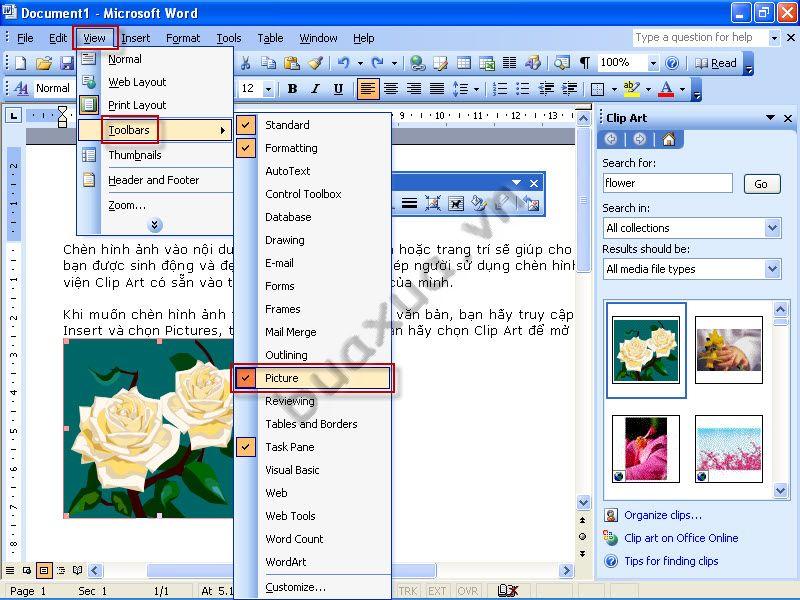Undo the last action
800x600 pixels.
coord(344,63)
